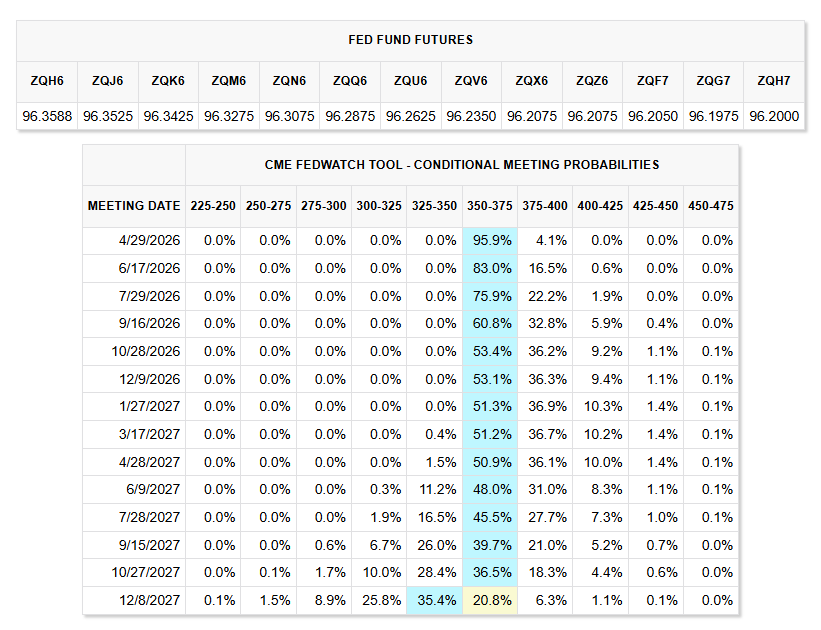Select the 96.2875 futures price
The width and height of the screenshot is (821, 630).
(x=350, y=116)
